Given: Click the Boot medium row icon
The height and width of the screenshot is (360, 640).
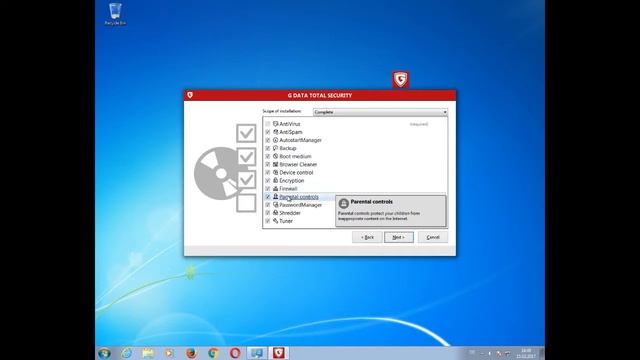Looking at the screenshot, I should (x=276, y=156).
